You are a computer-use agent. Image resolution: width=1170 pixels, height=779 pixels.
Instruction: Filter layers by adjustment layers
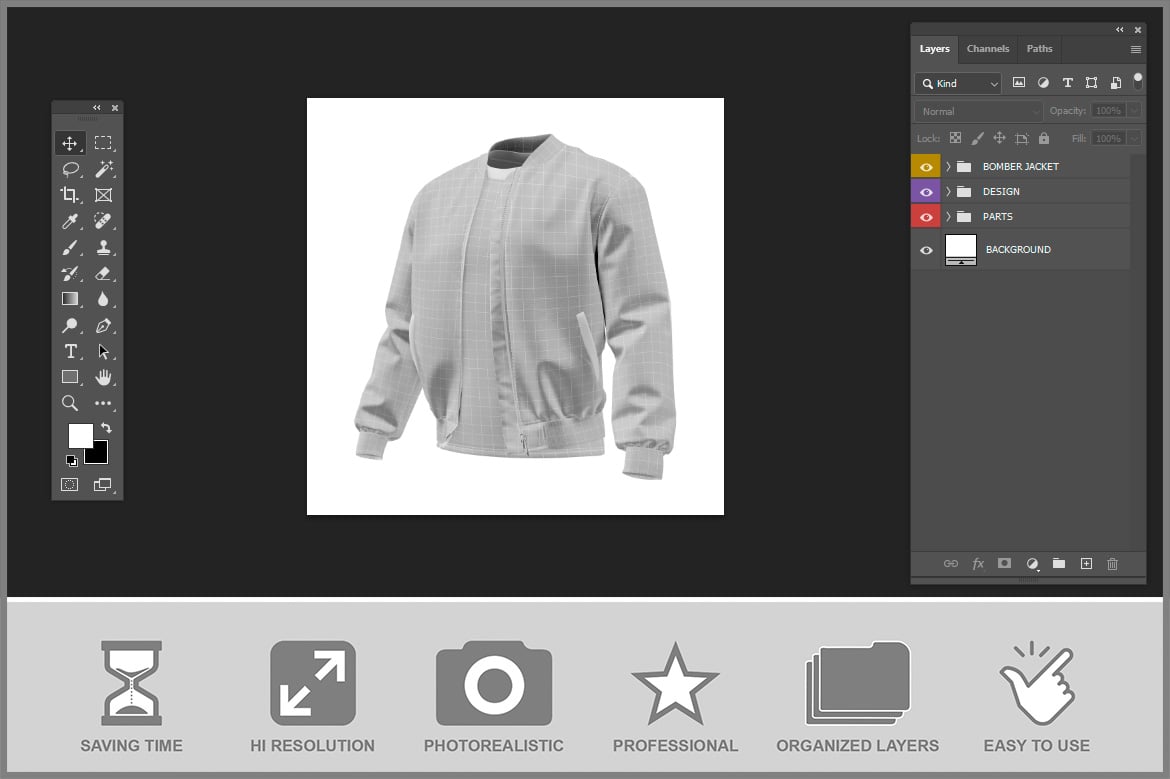1043,83
